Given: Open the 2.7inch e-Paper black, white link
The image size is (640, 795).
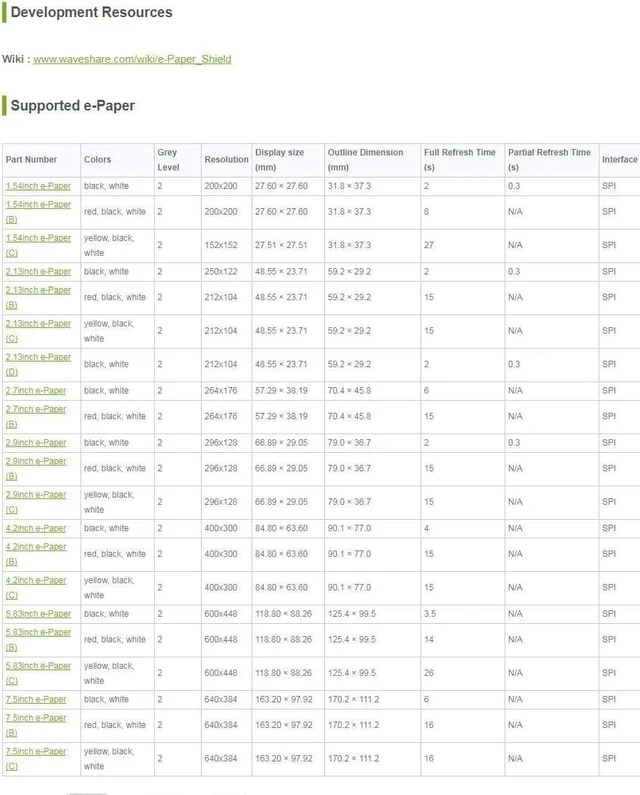Looking at the screenshot, I should [35, 391].
